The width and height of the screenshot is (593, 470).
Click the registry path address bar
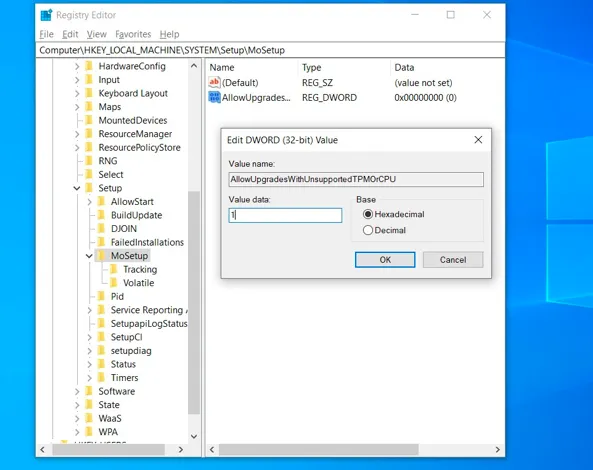pyautogui.click(x=270, y=50)
